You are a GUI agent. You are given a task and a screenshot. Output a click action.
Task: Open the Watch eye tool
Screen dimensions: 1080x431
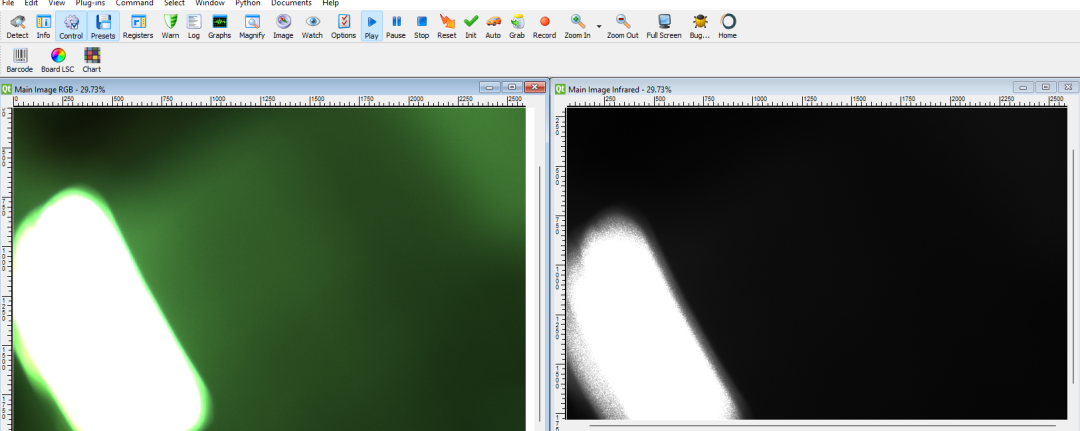312,26
